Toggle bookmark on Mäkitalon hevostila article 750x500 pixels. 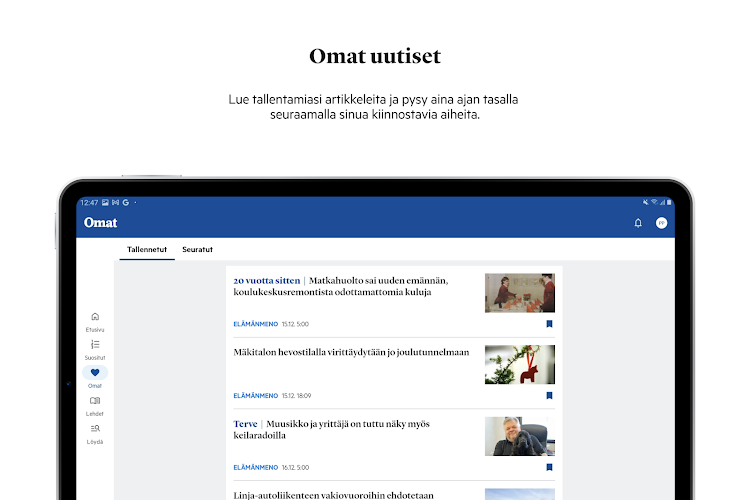pos(549,396)
